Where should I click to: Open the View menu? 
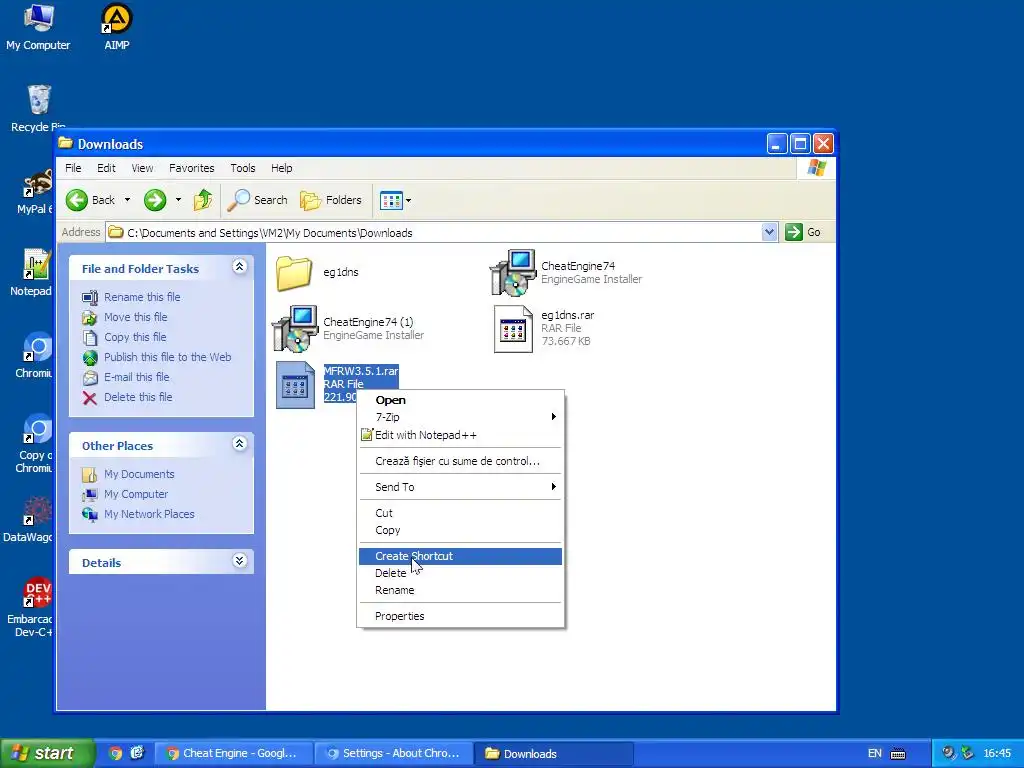click(x=142, y=168)
